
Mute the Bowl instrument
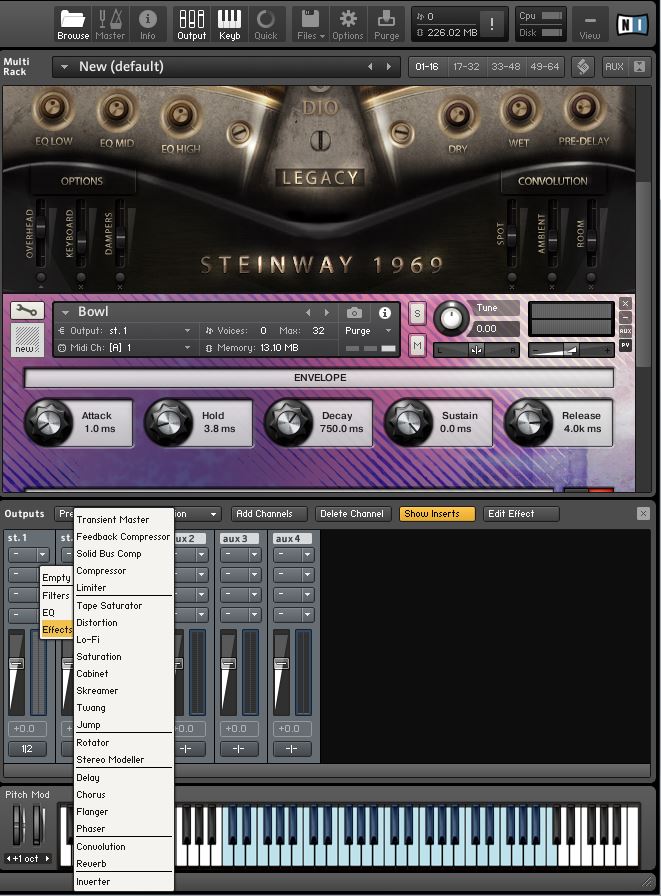click(x=417, y=345)
